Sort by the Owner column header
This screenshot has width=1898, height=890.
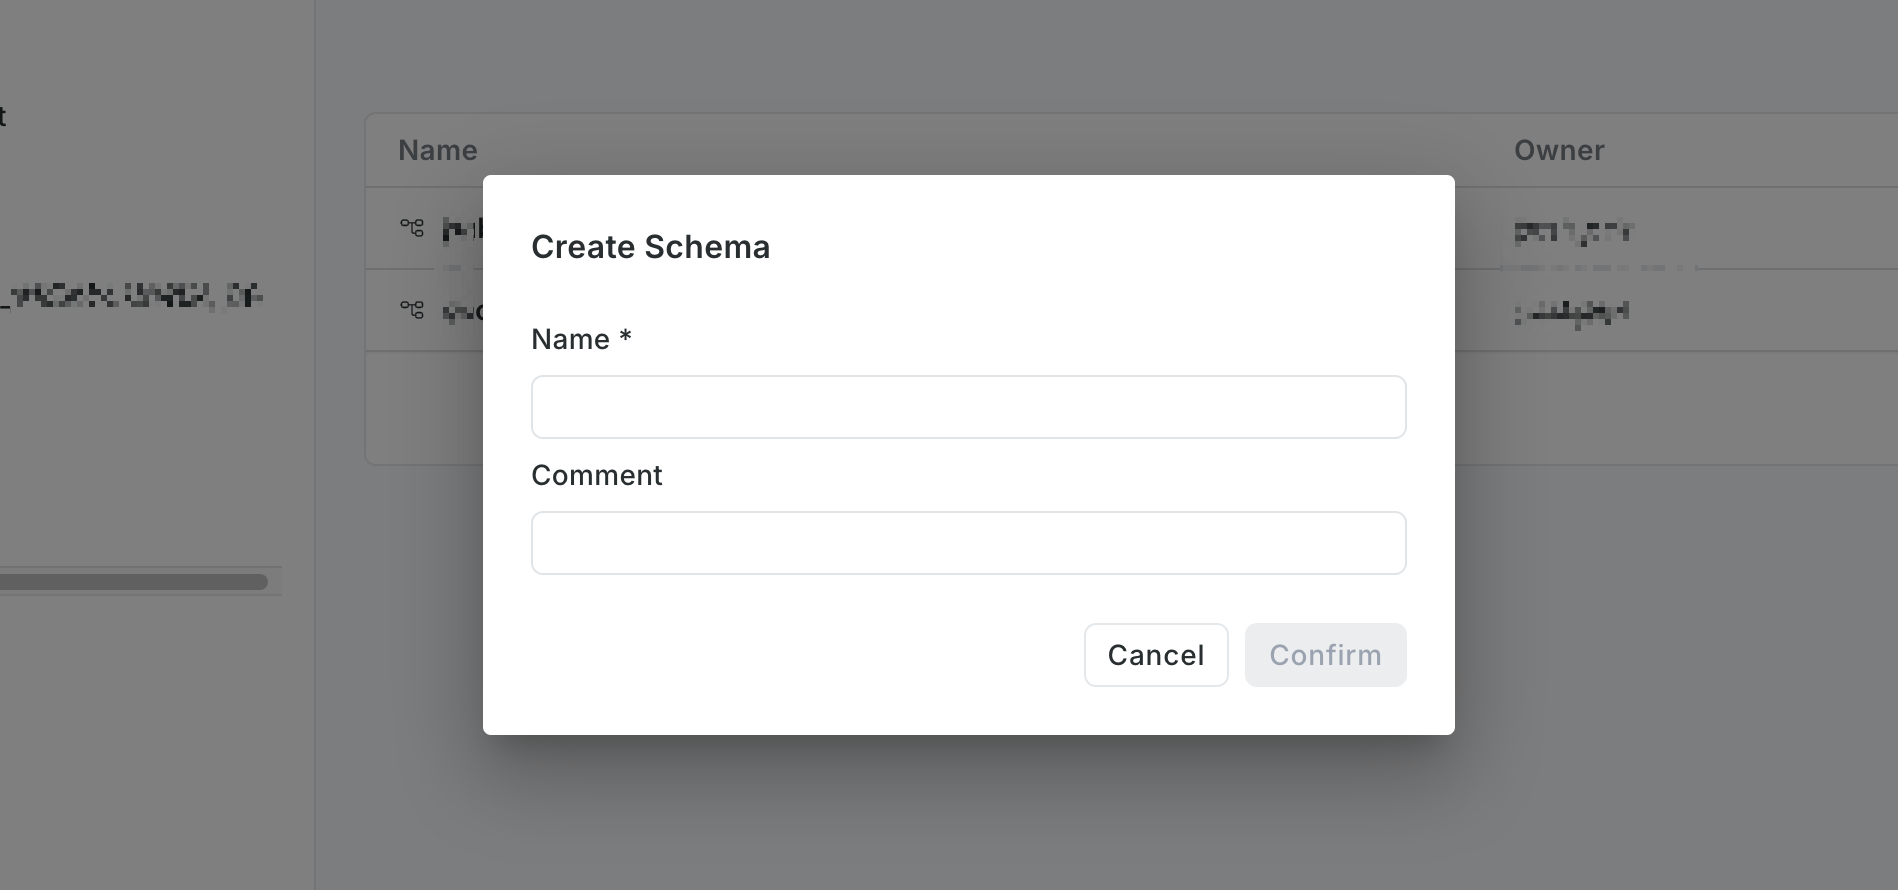tap(1559, 150)
